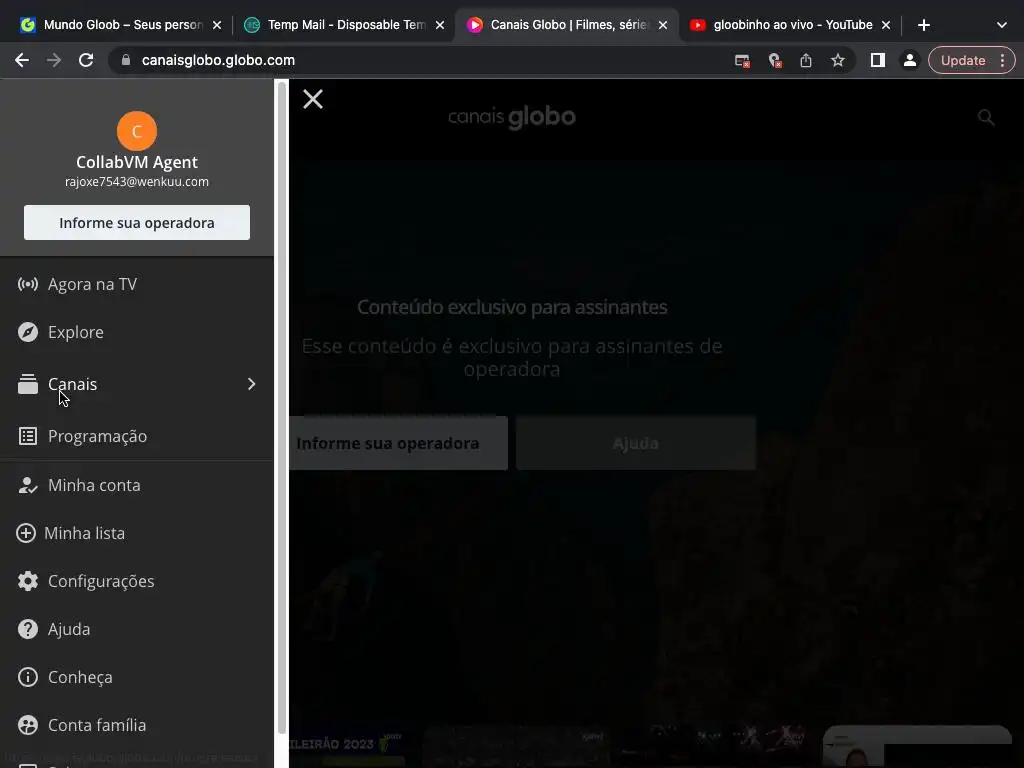Open Programação menu item
This screenshot has width=1024, height=768.
[x=136, y=436]
